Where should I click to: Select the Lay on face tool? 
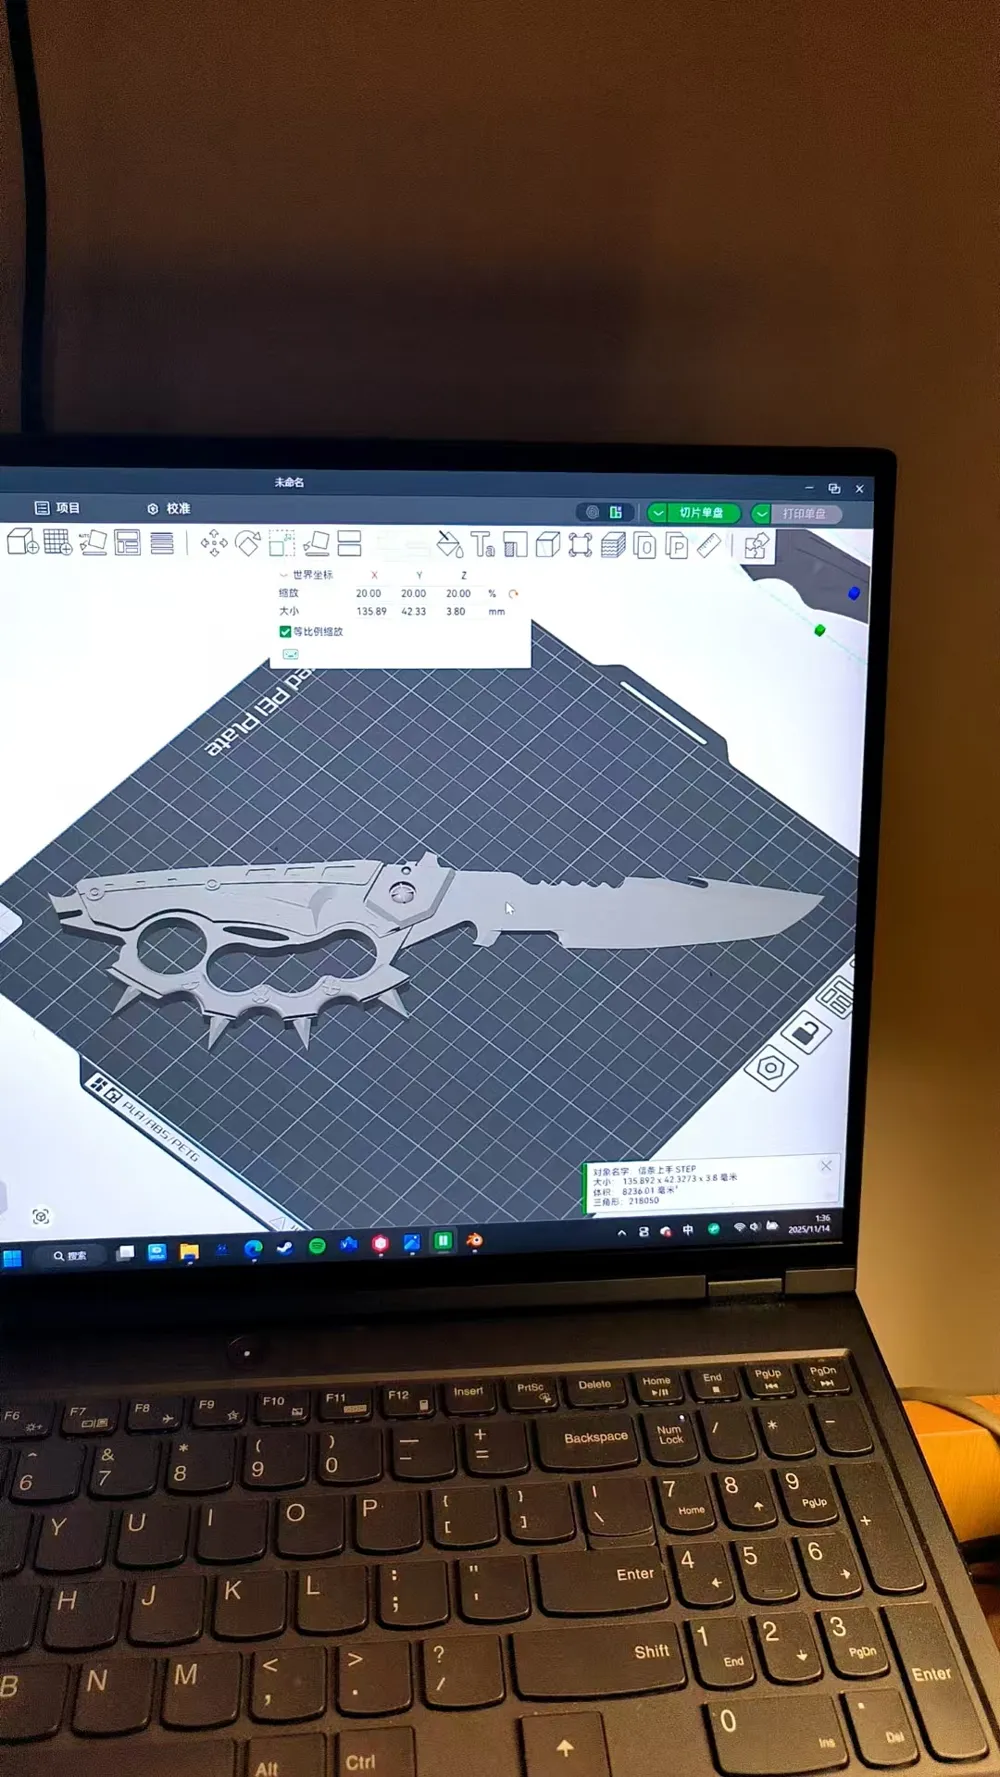click(316, 543)
